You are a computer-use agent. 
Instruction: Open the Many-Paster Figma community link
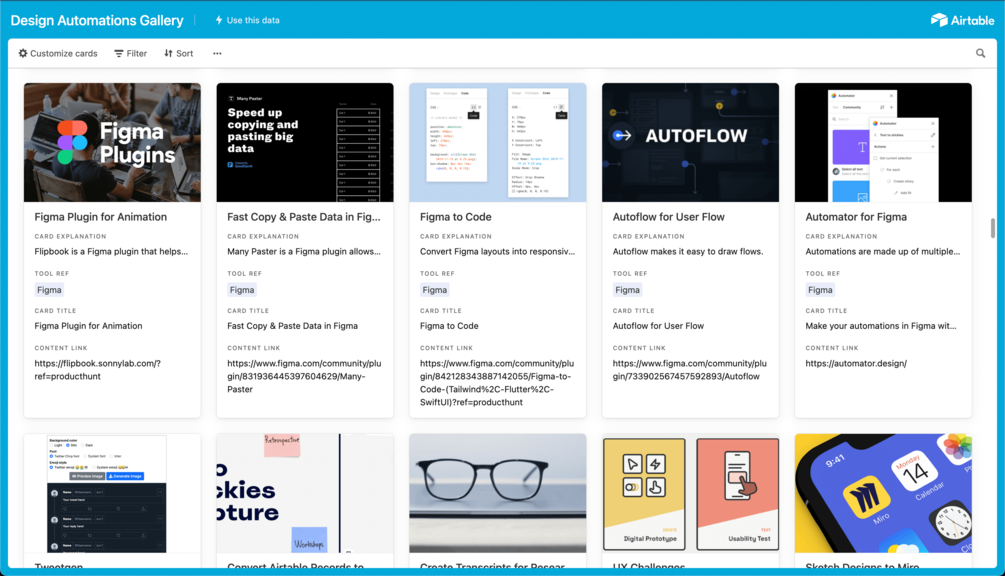click(304, 376)
